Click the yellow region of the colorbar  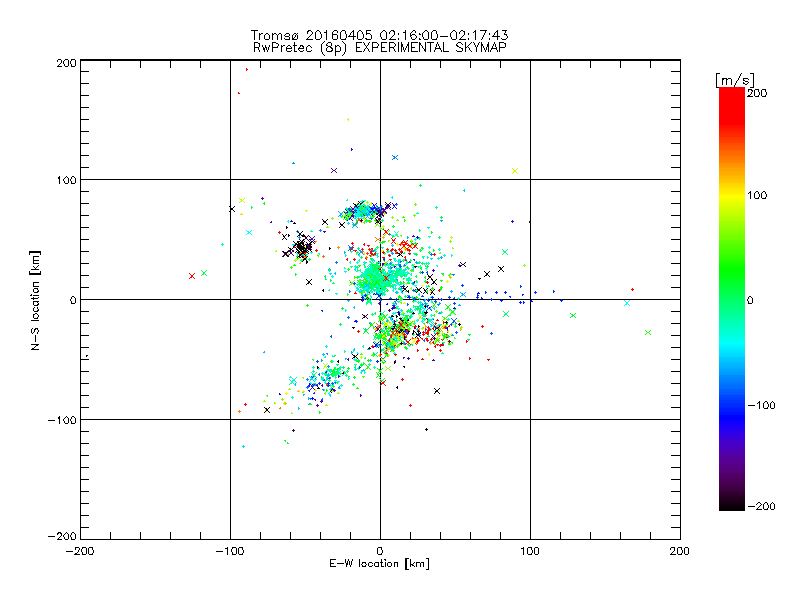coord(732,196)
